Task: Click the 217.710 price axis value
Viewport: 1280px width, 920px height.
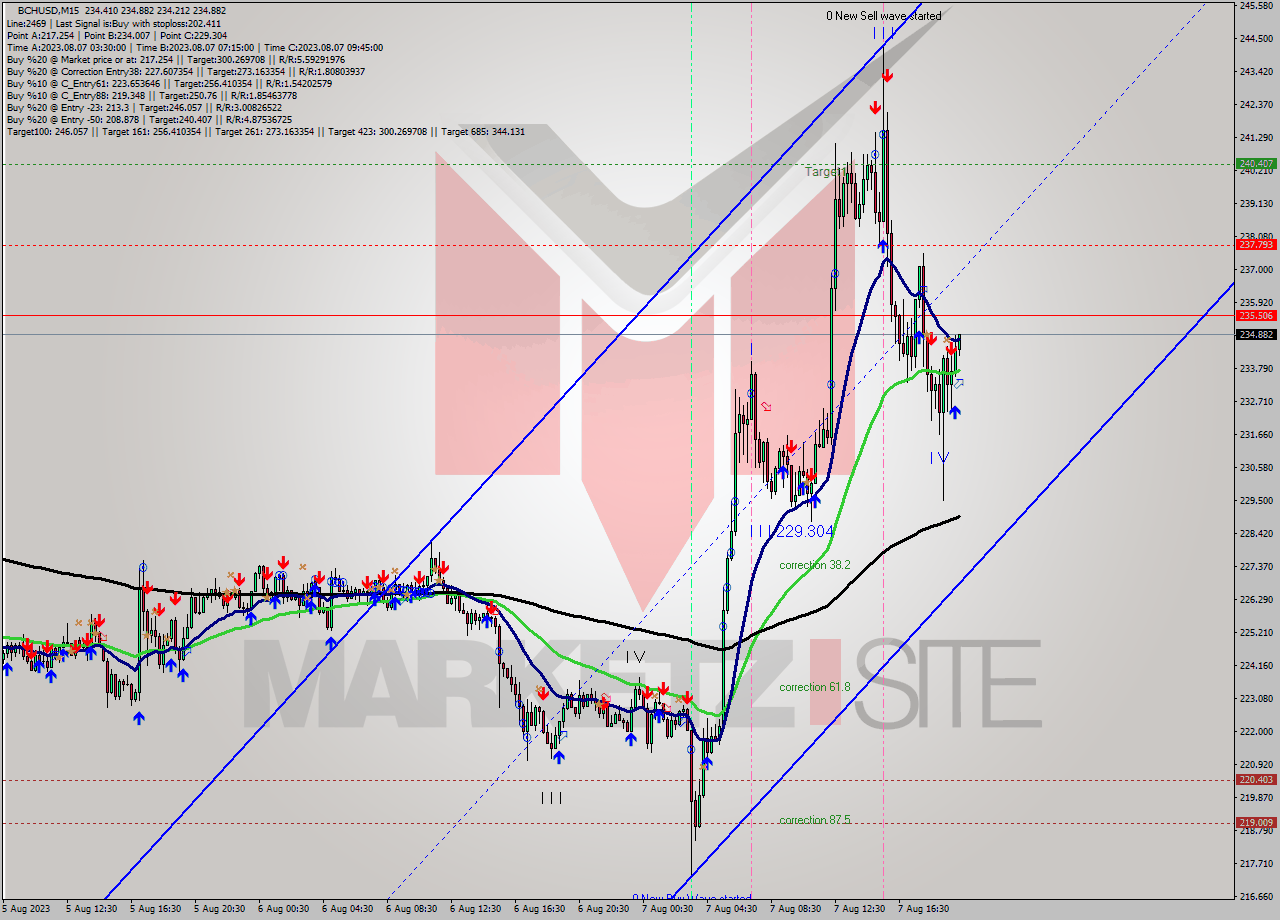Action: click(x=1256, y=863)
